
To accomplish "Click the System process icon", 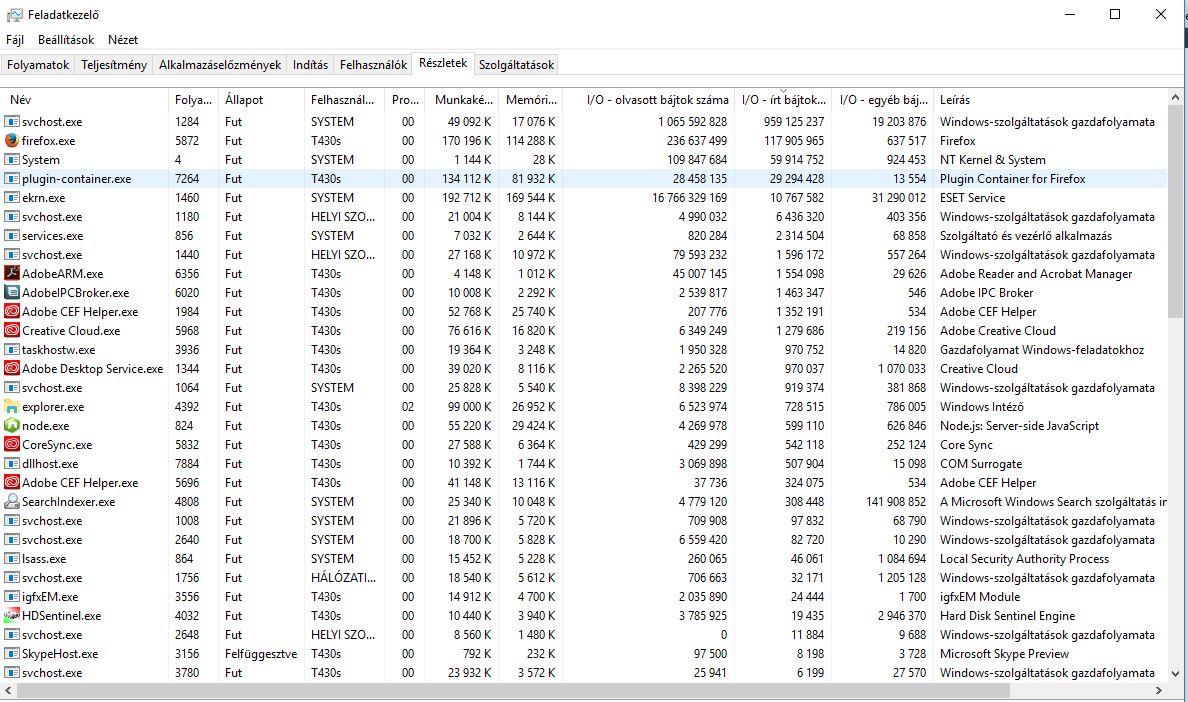I will click(x=11, y=160).
